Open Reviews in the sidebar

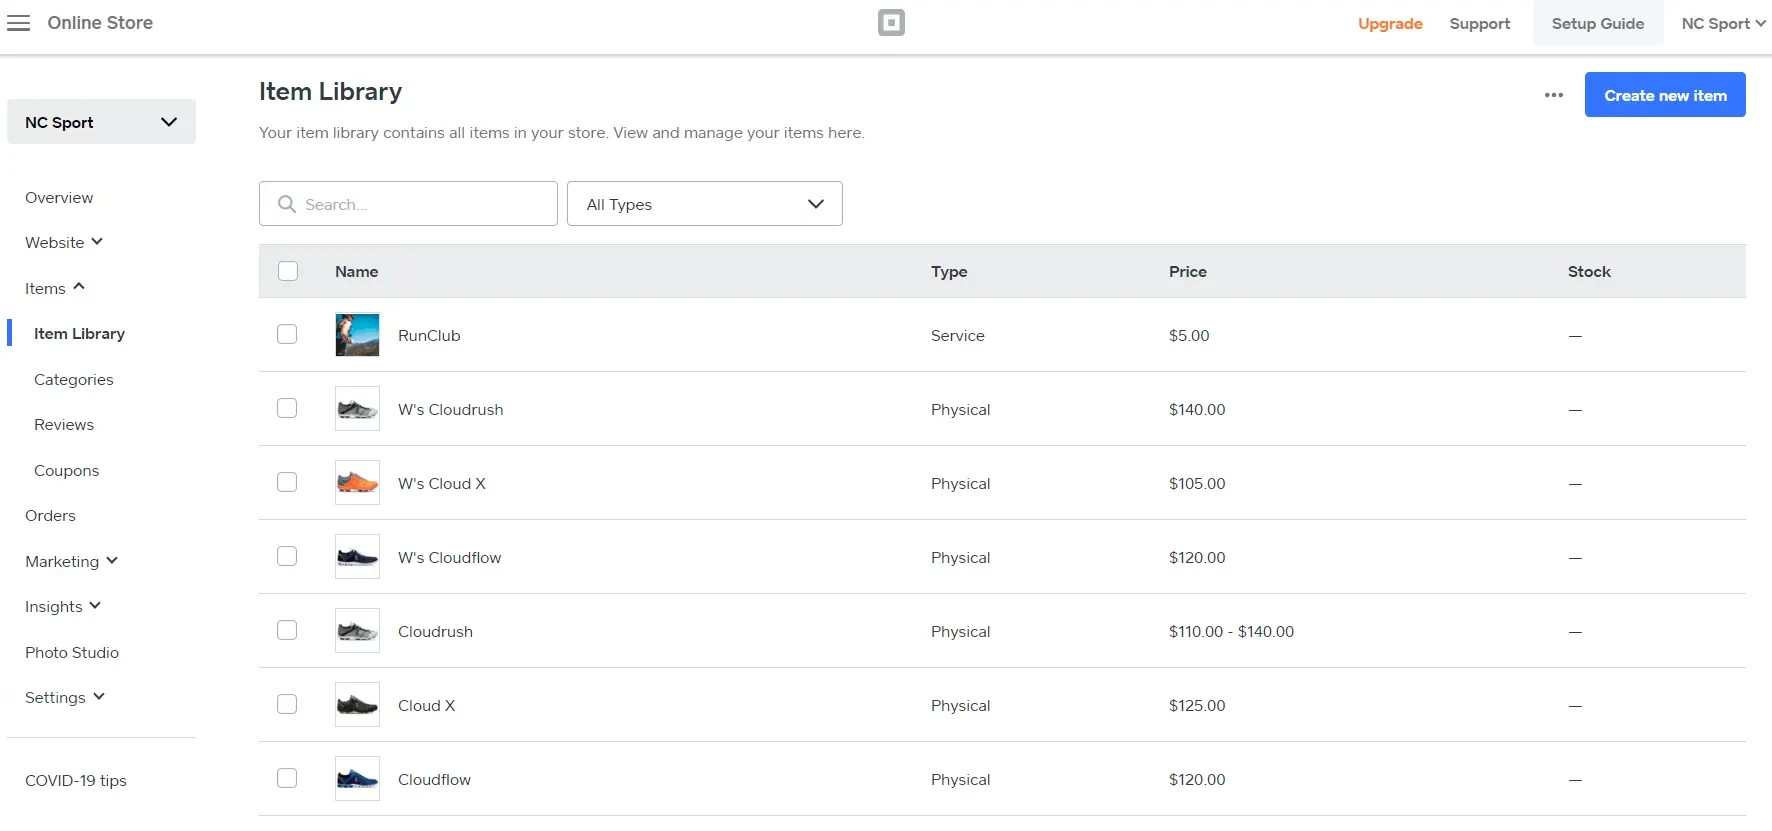point(64,424)
